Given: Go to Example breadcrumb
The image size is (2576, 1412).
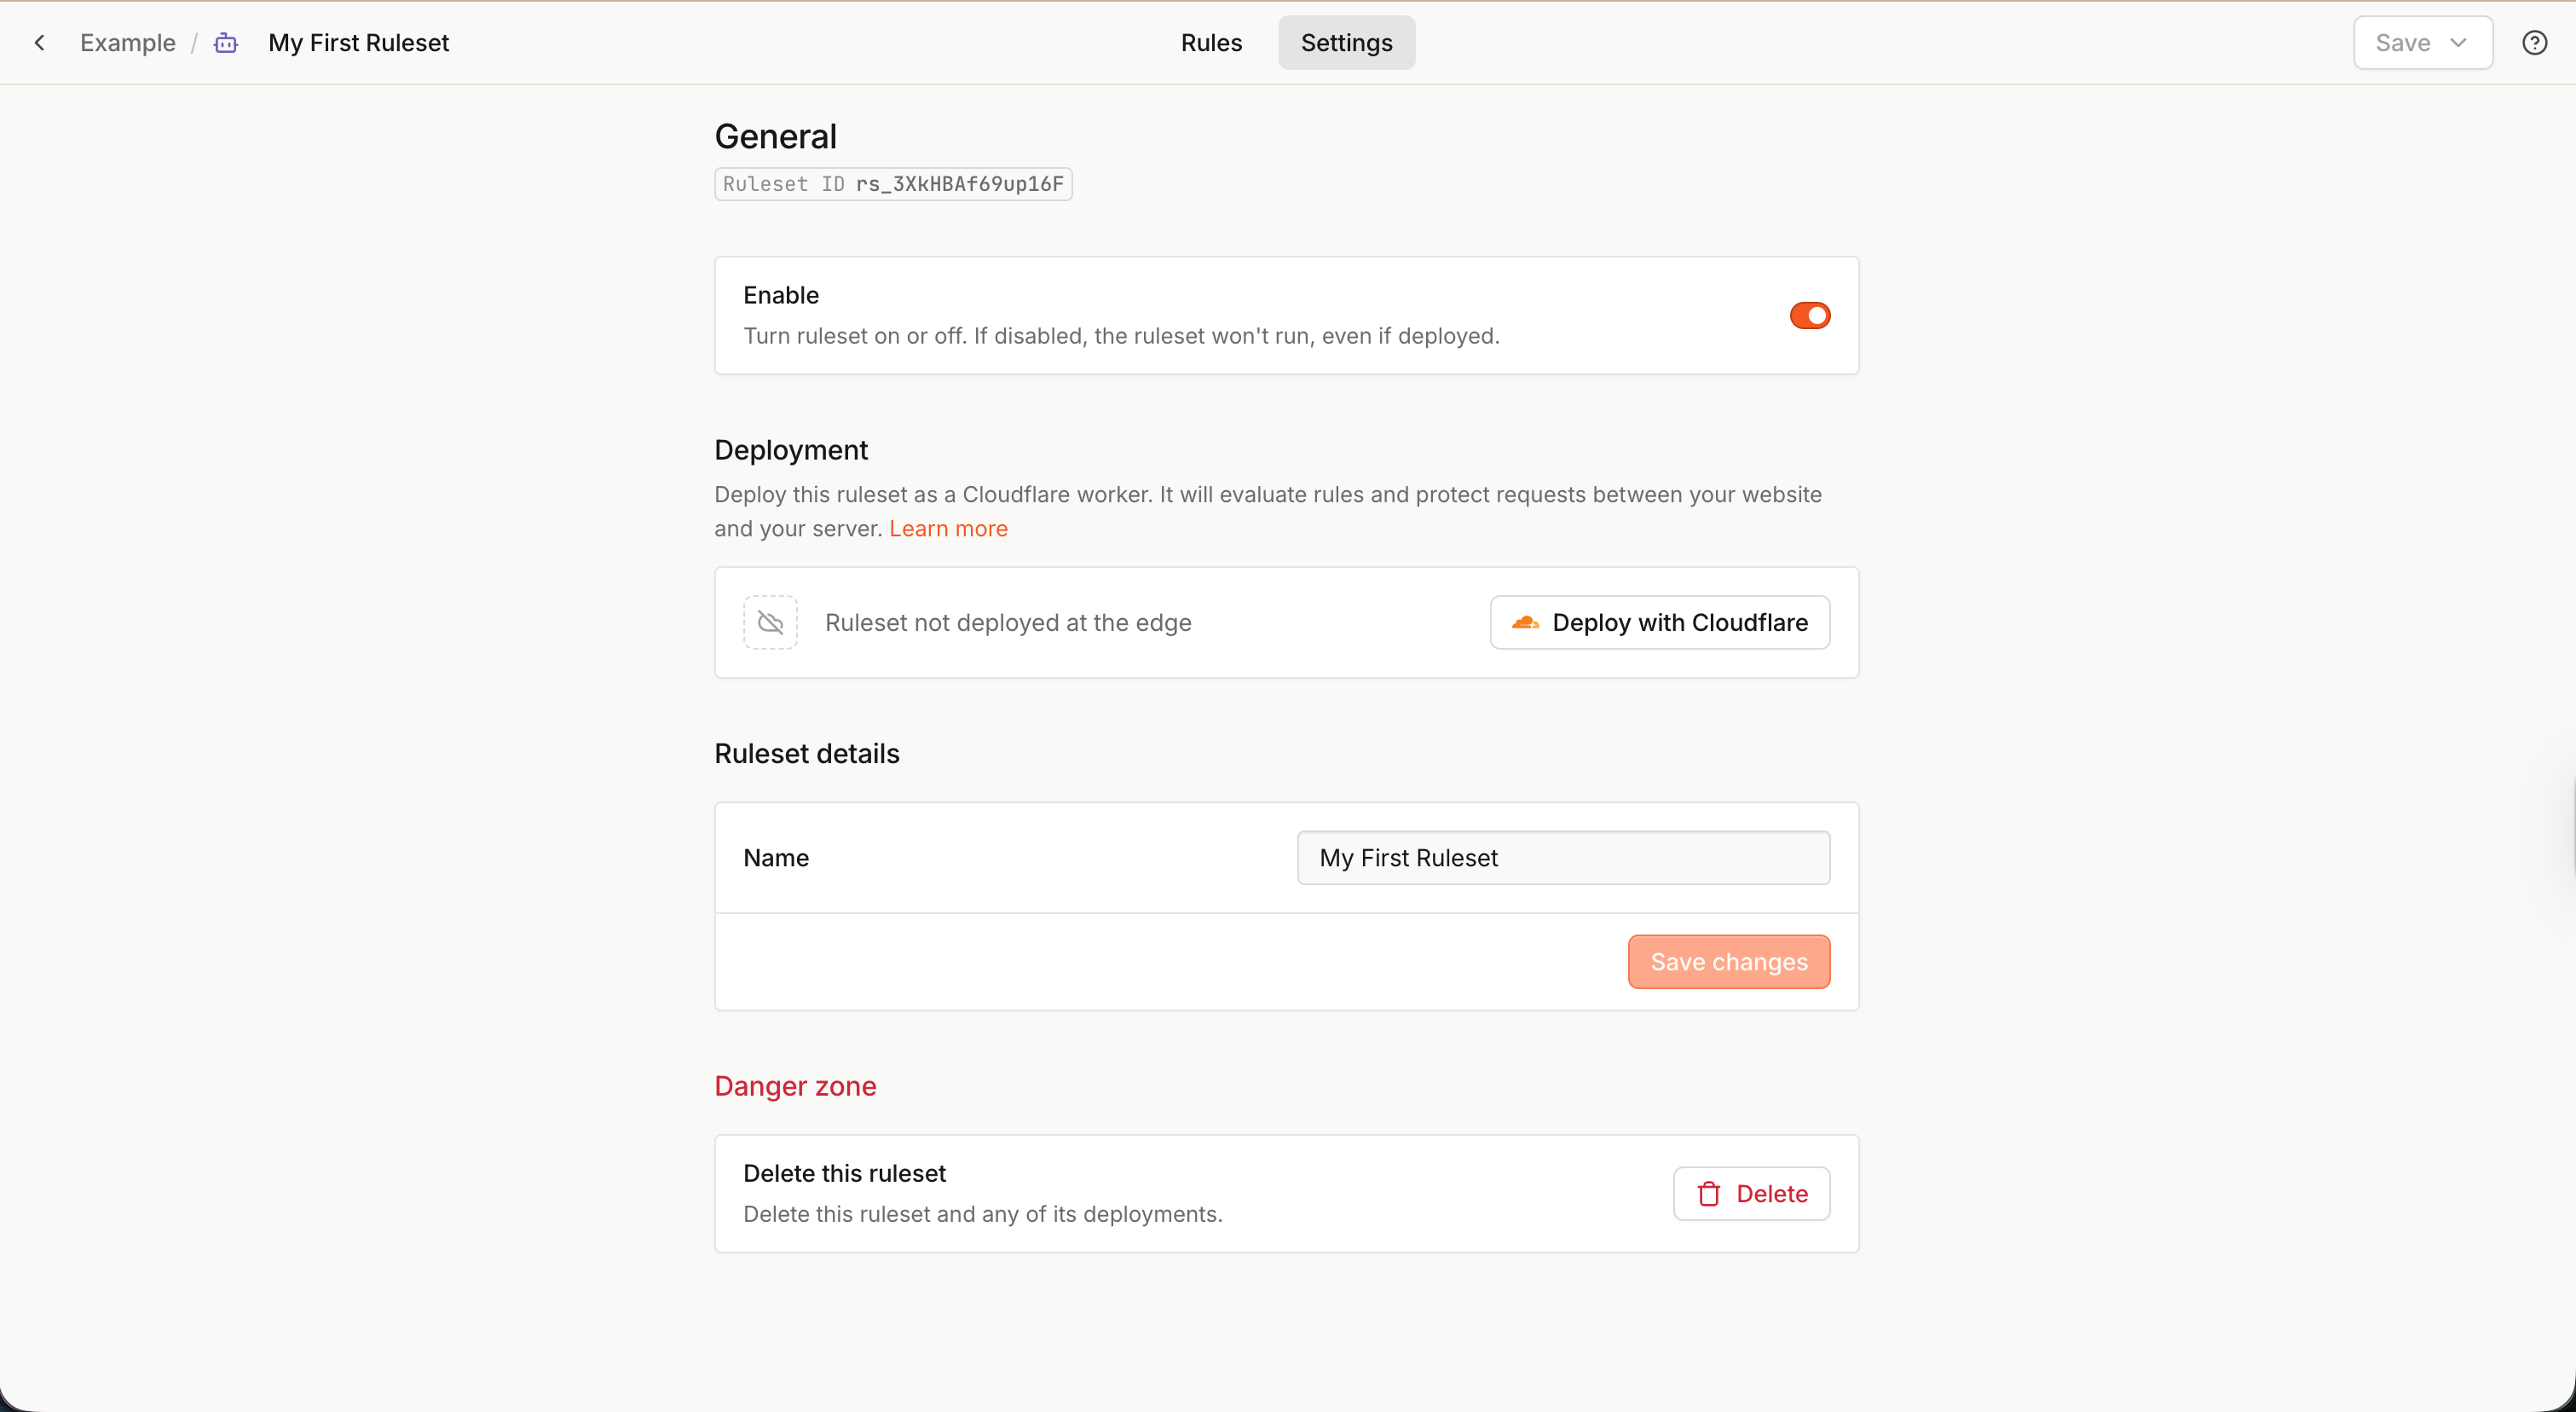Looking at the screenshot, I should point(128,43).
